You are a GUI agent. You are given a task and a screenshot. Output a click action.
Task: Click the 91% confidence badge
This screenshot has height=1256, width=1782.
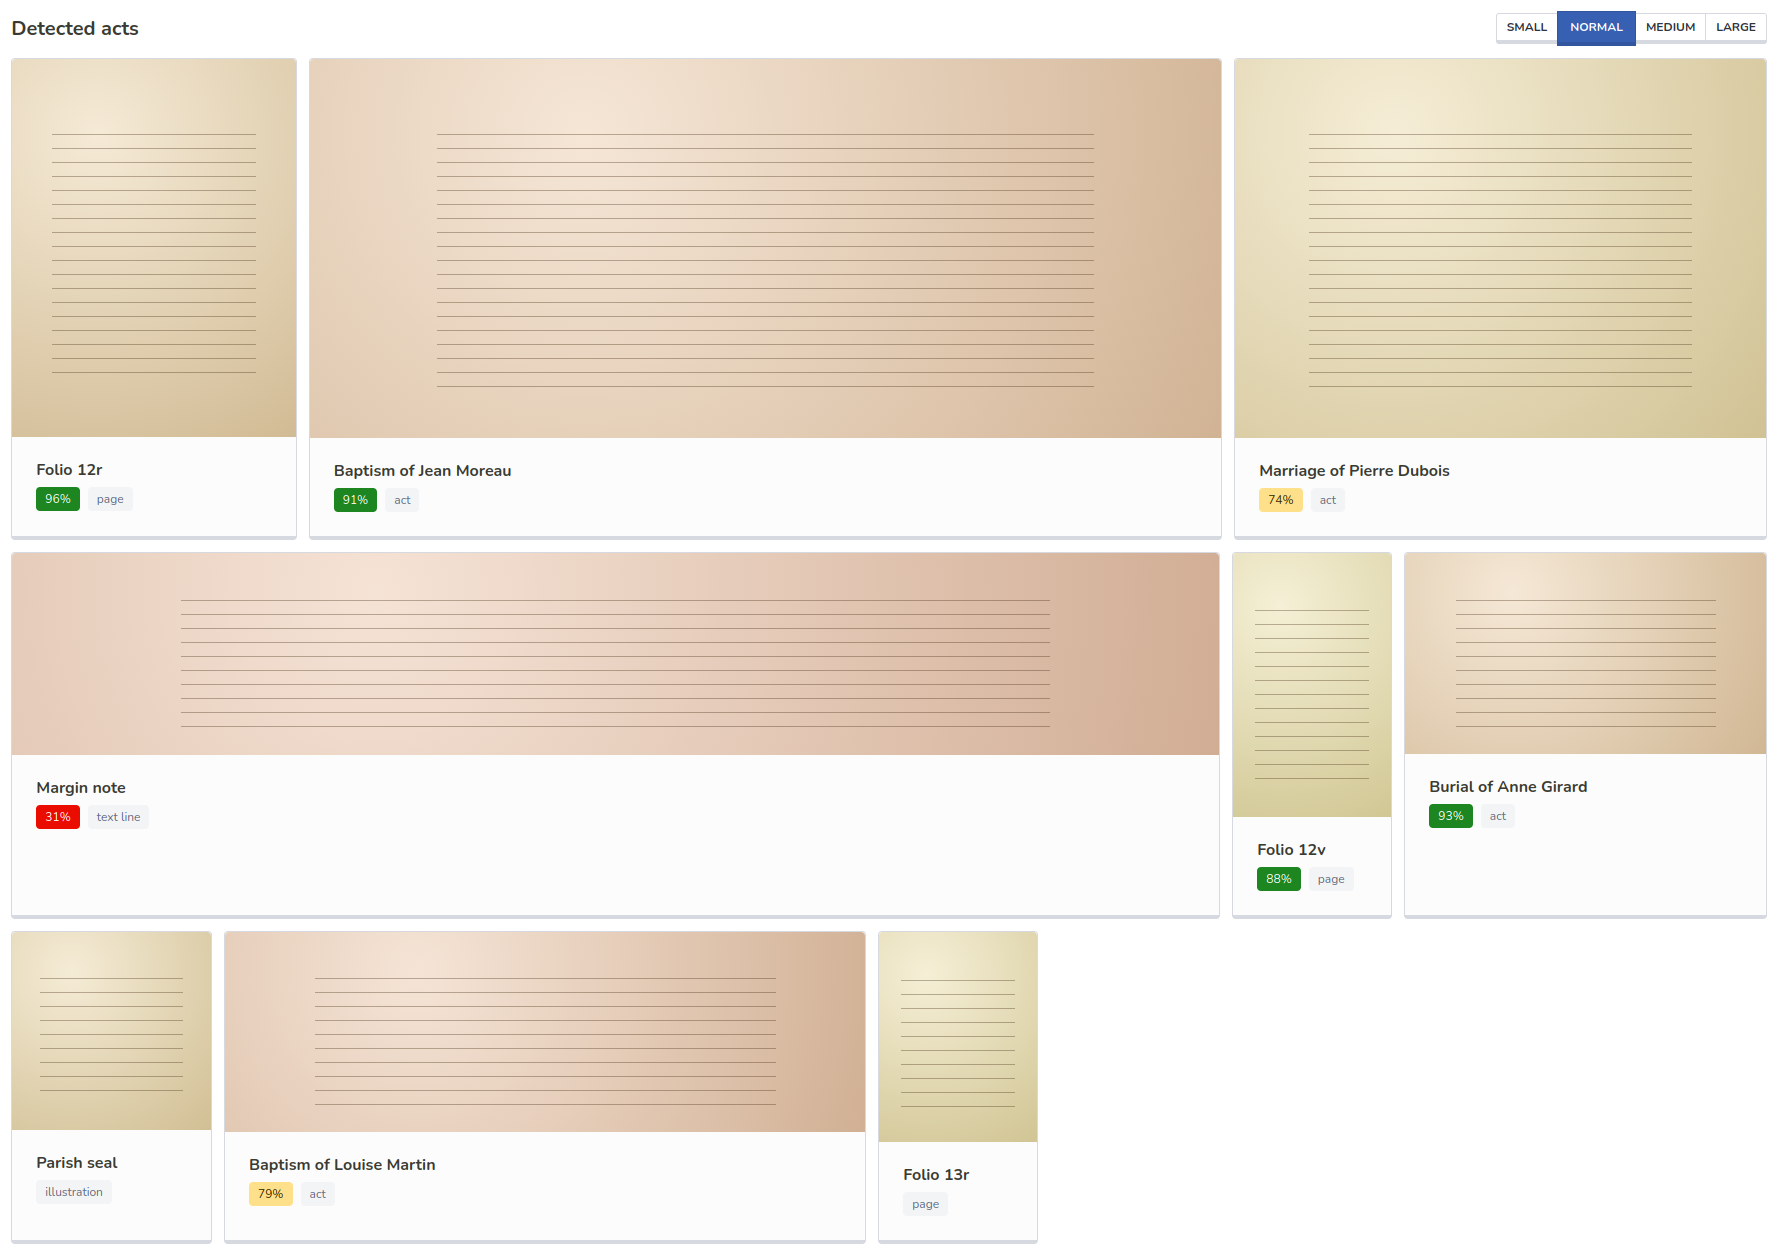point(355,500)
